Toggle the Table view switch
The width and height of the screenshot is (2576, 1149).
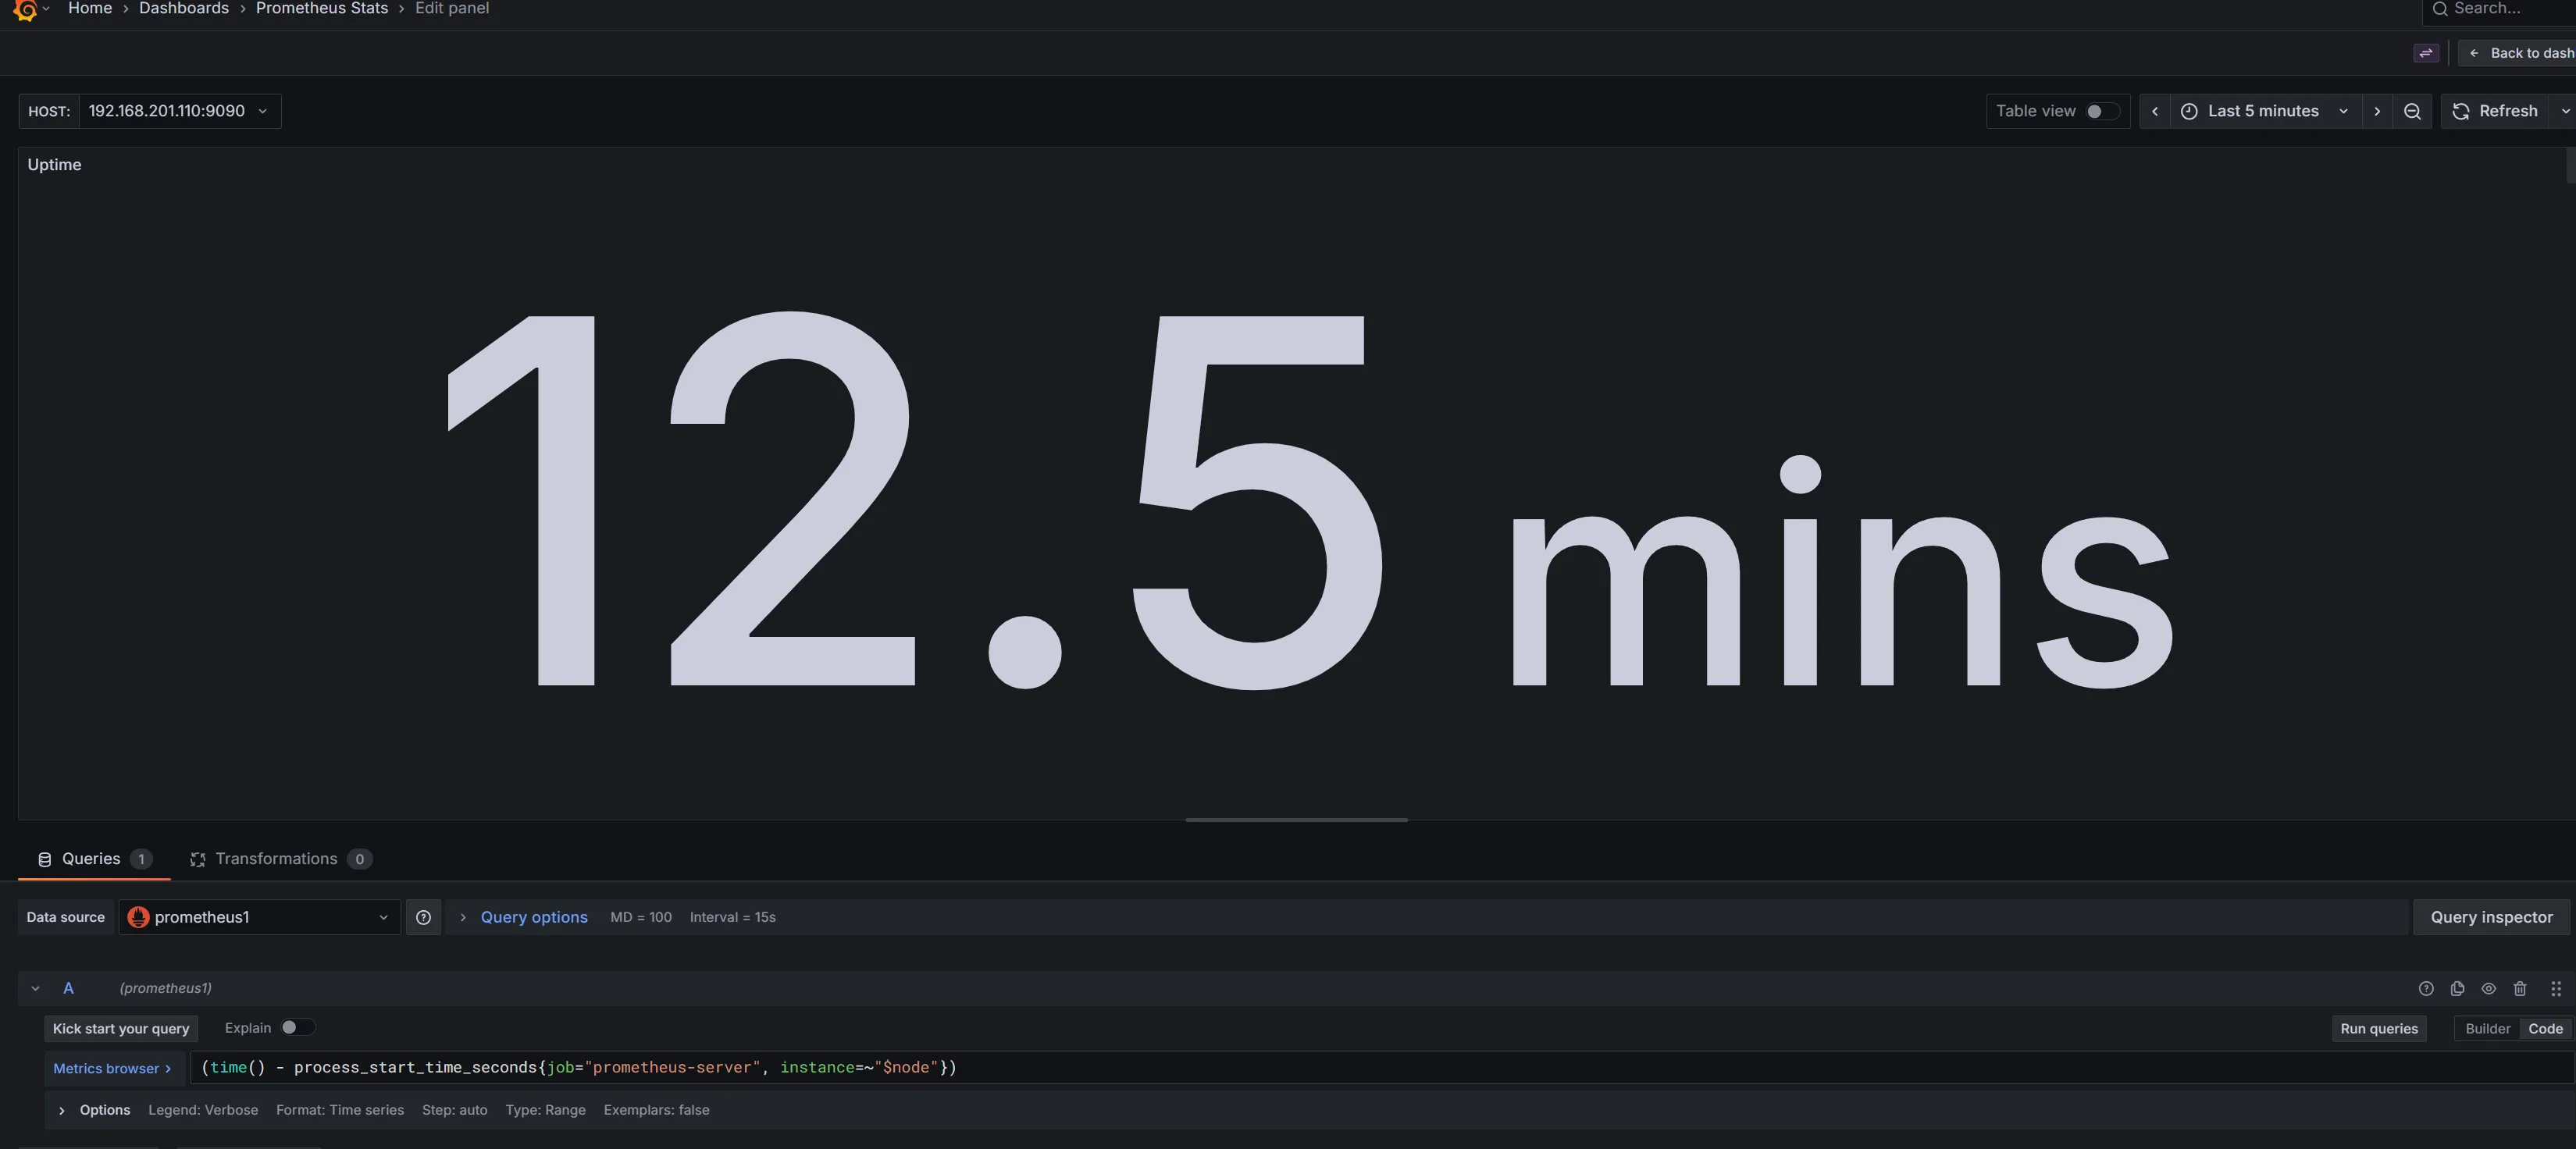[x=2101, y=111]
